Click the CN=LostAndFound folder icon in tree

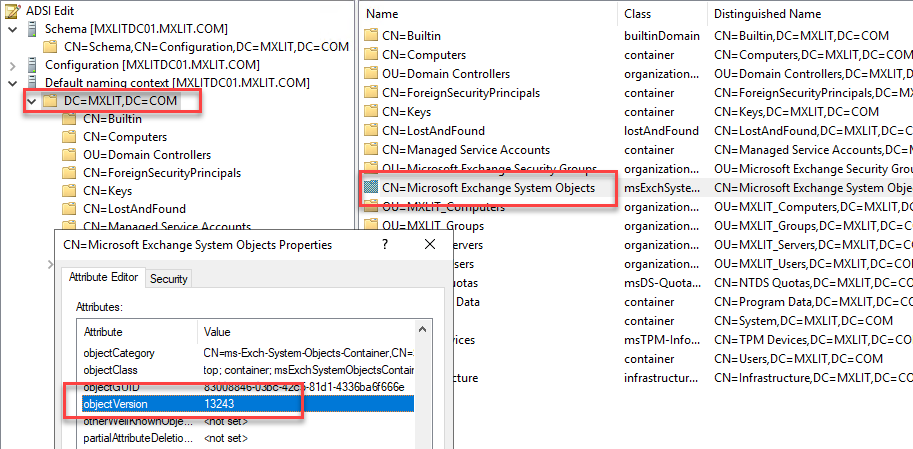[x=69, y=209]
